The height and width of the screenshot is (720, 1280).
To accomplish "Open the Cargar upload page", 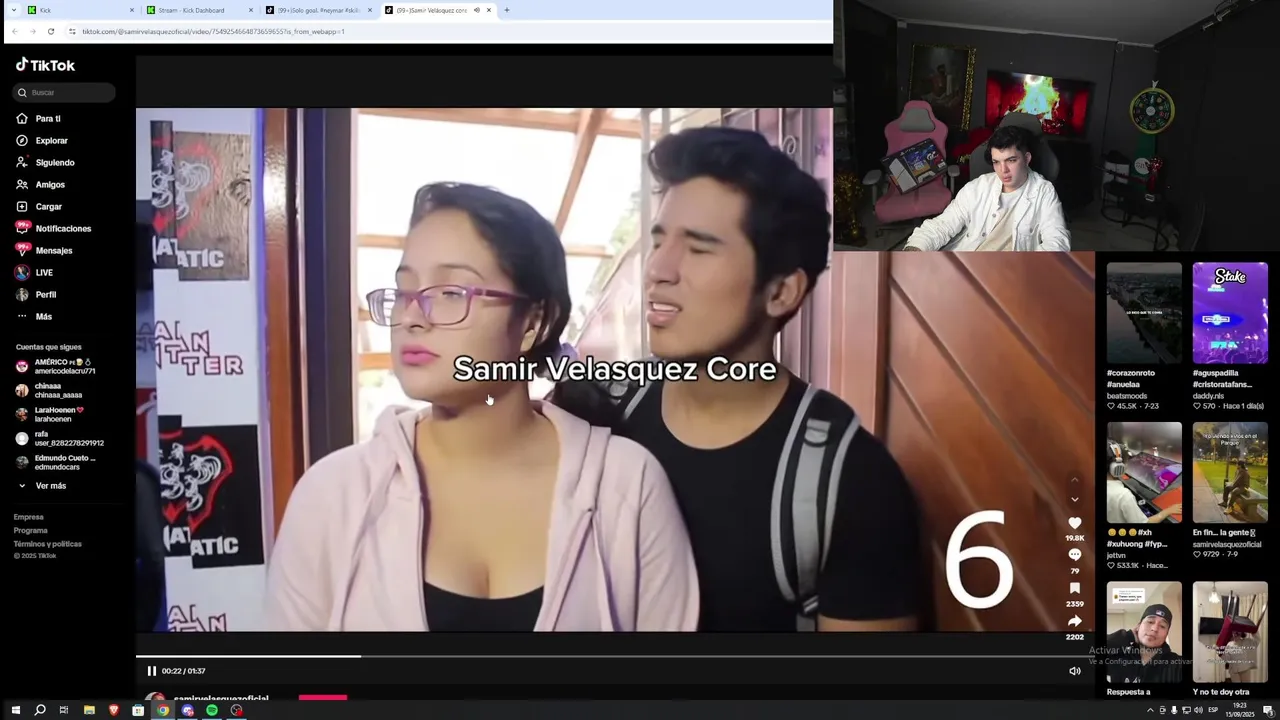I will pyautogui.click(x=38, y=206).
